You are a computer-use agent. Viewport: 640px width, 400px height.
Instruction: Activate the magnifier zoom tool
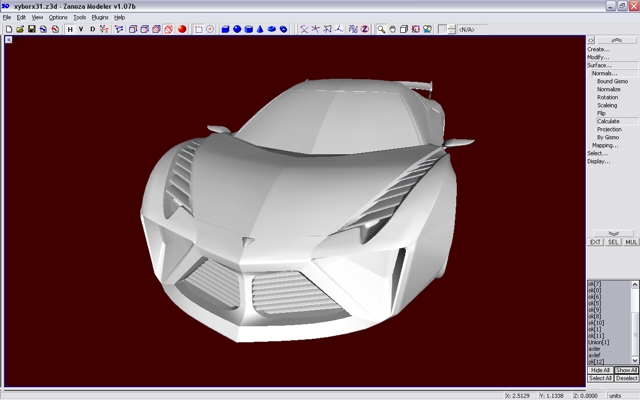[x=381, y=29]
